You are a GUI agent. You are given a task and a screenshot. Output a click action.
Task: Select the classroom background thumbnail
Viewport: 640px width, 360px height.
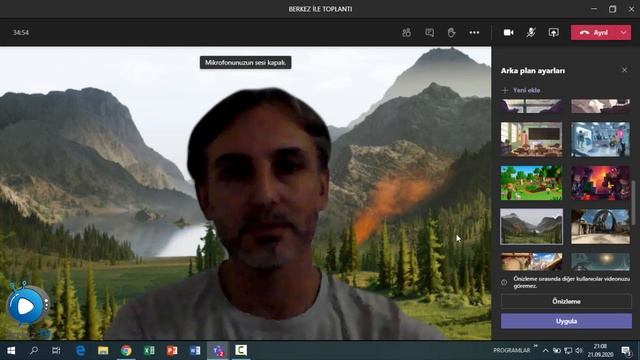[531, 139]
